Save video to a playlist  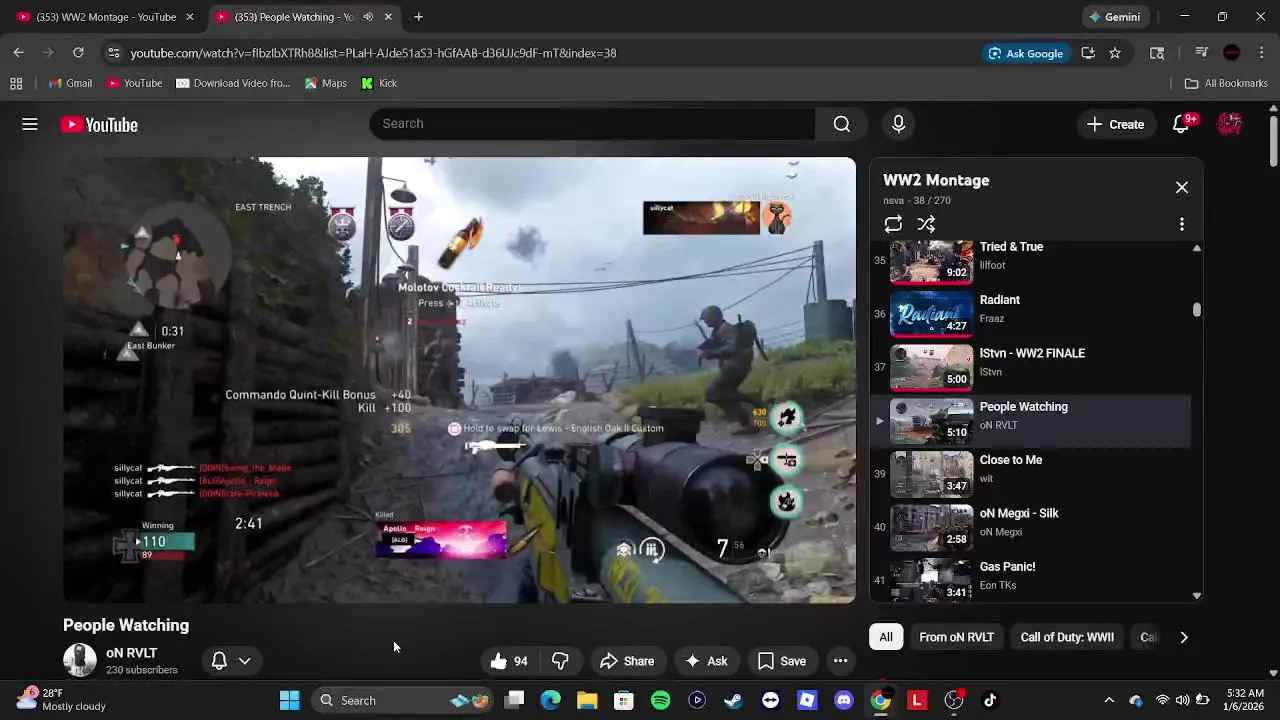pos(782,661)
